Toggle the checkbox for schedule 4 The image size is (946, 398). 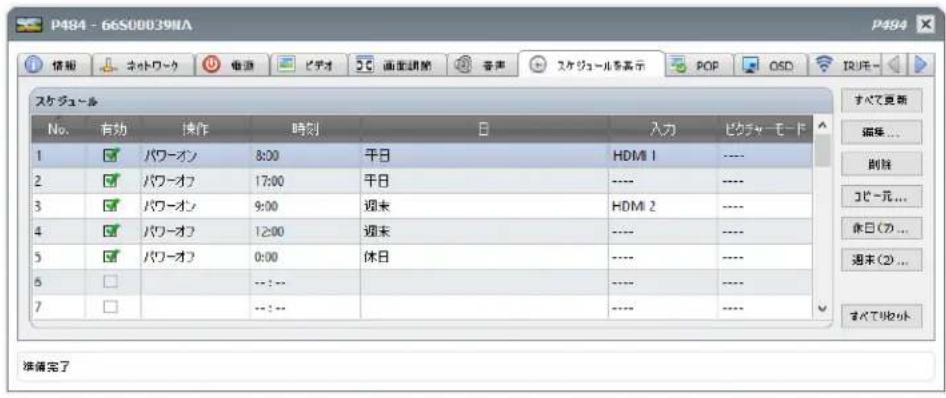pyautogui.click(x=112, y=231)
